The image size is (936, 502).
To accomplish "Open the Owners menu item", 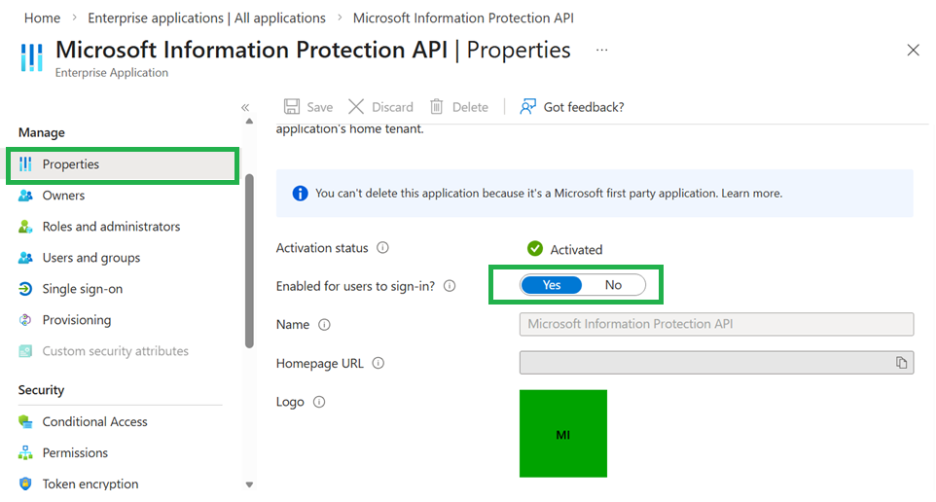I will 63,195.
